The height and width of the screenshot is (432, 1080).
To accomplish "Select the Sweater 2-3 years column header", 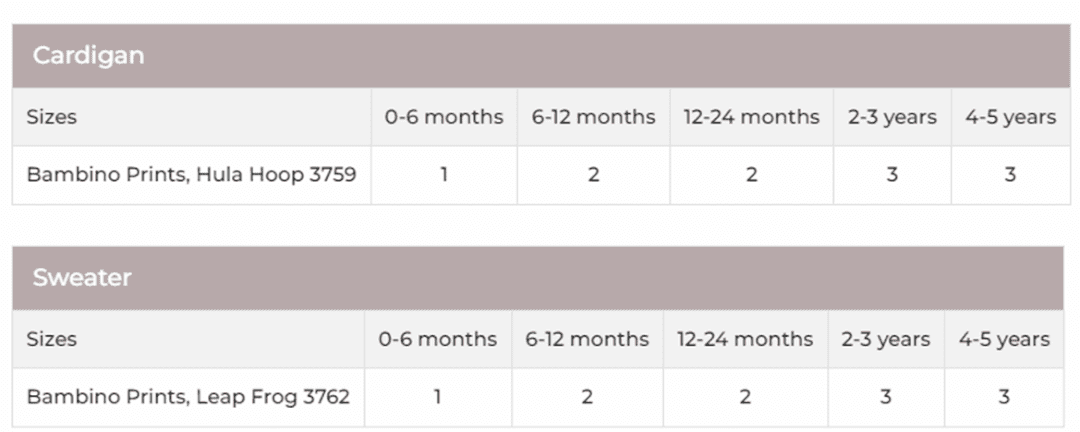I will point(885,339).
